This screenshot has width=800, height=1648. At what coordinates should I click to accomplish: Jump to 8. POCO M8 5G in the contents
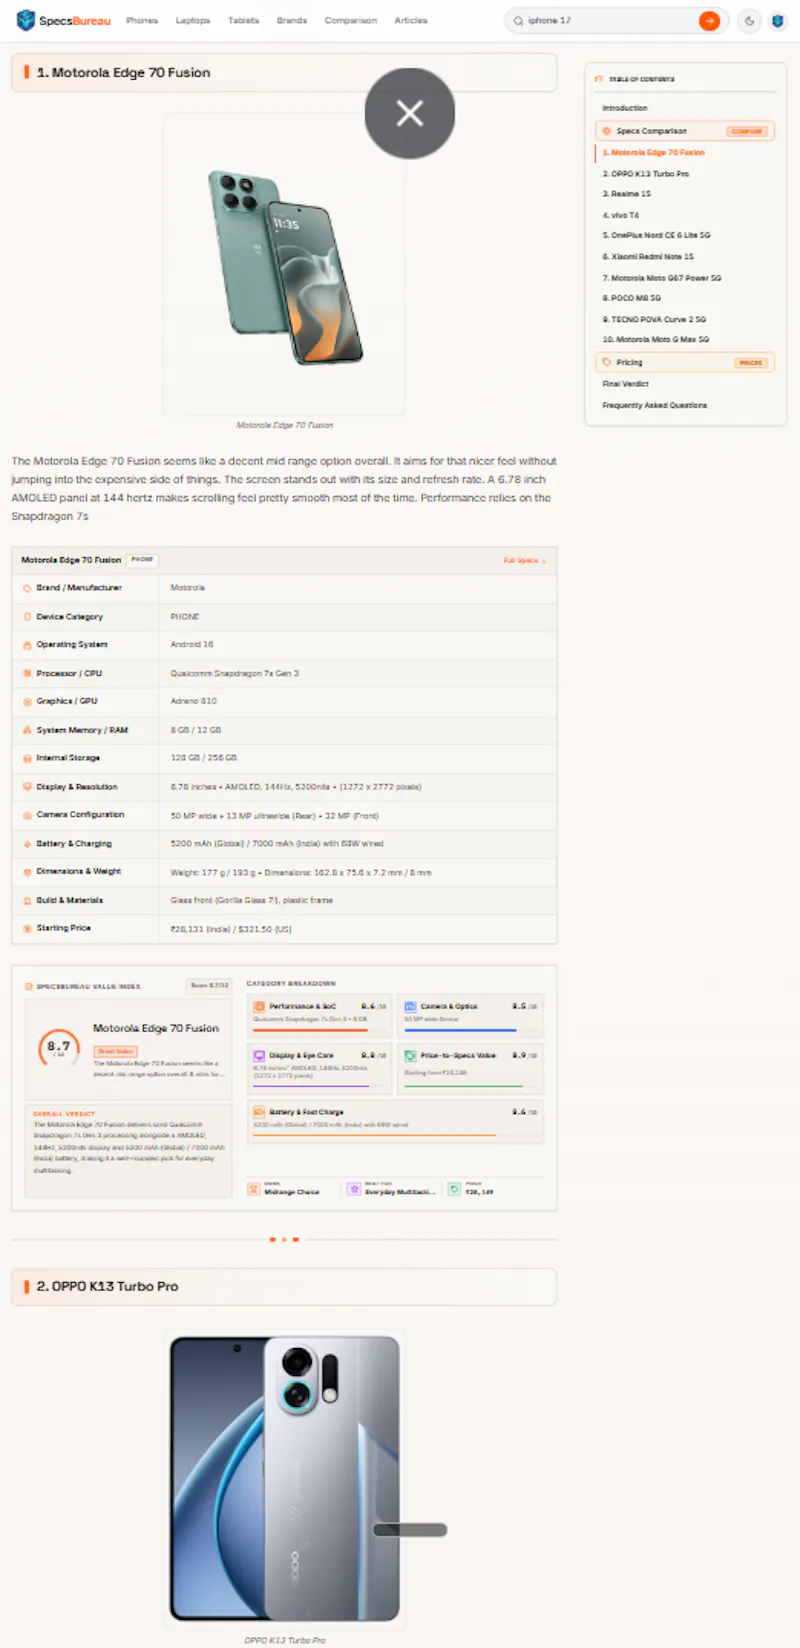tap(631, 298)
